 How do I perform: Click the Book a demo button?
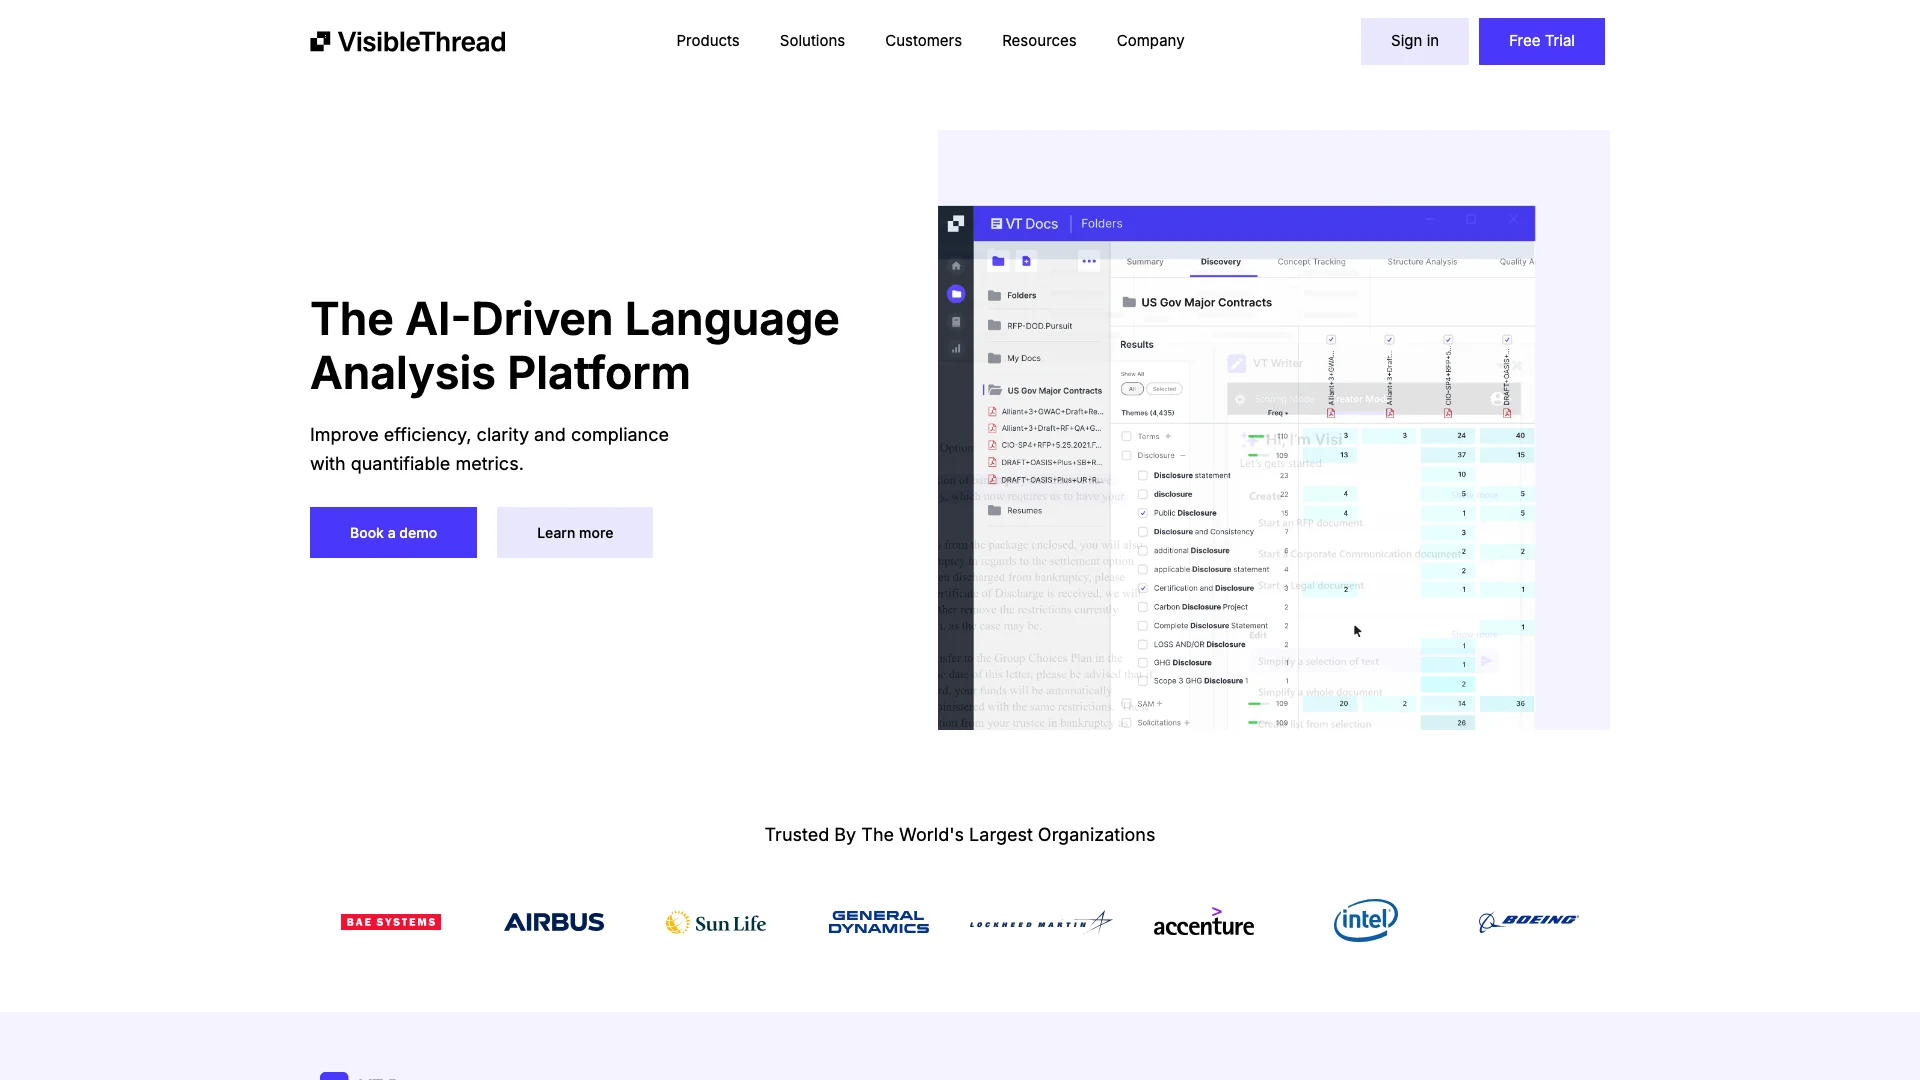coord(393,533)
